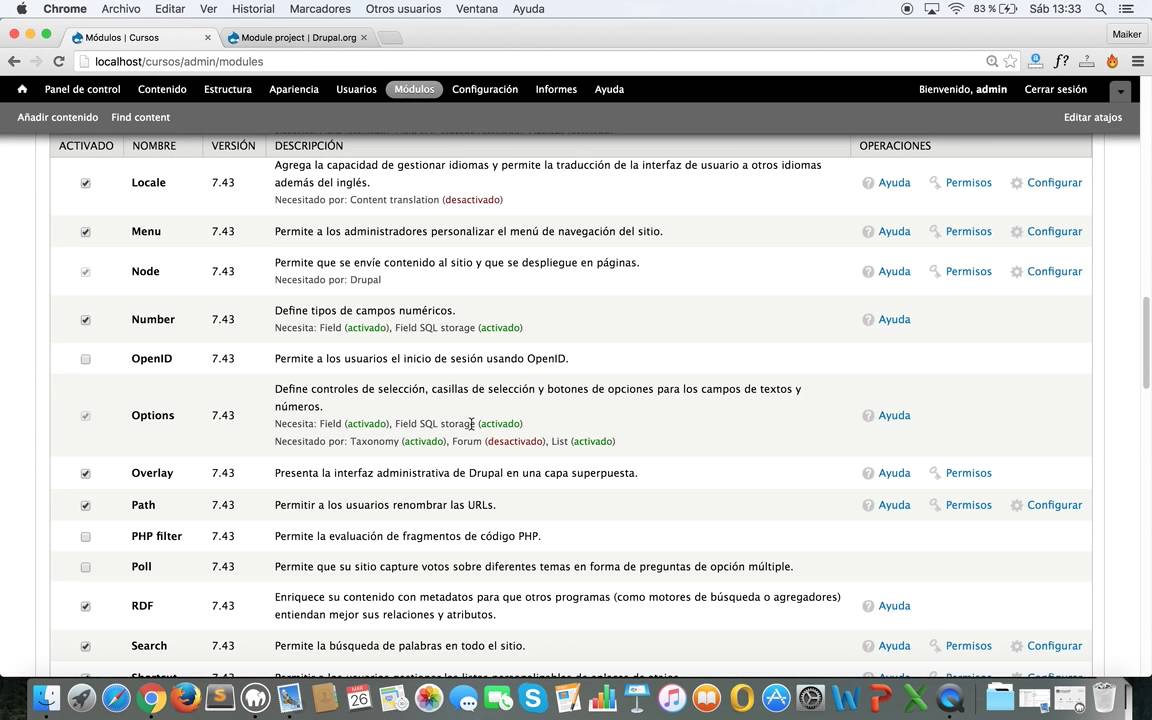The width and height of the screenshot is (1152, 720).
Task: Open Finder from the dock
Action: 47,698
